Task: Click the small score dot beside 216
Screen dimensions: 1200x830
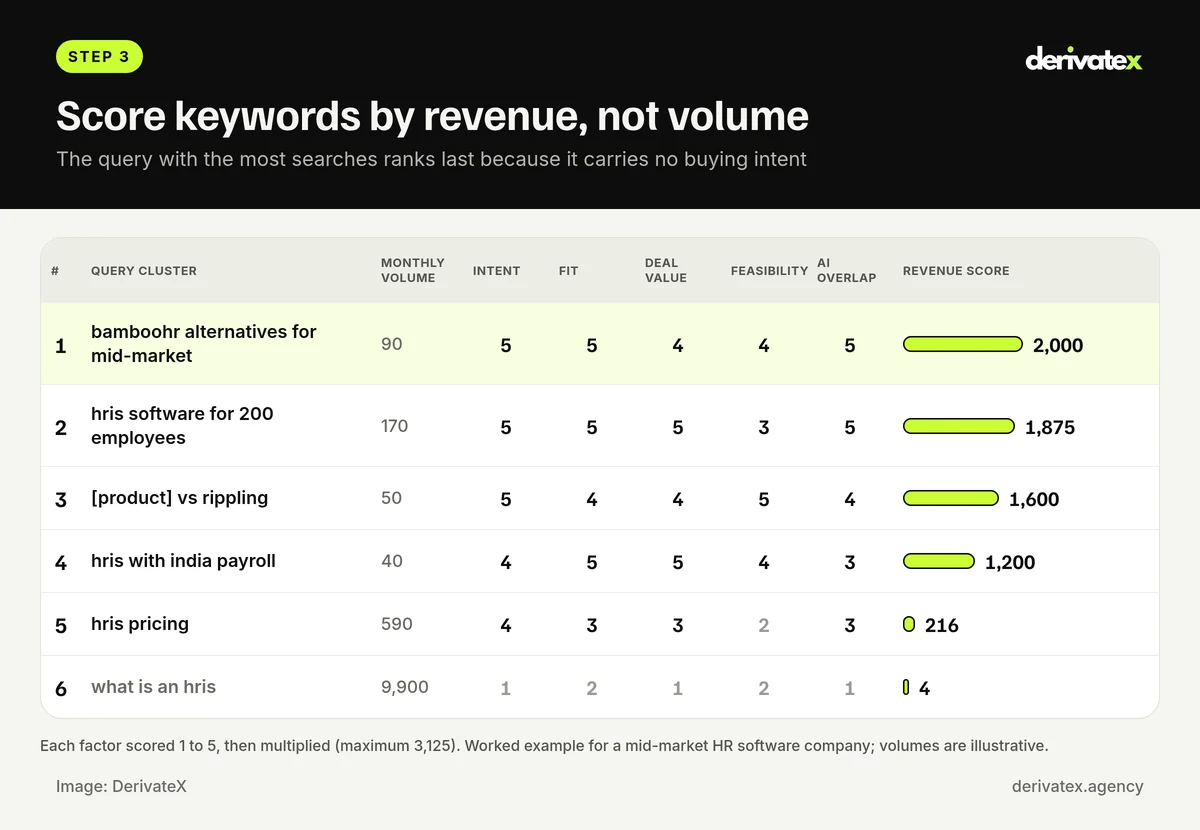Action: [x=909, y=624]
